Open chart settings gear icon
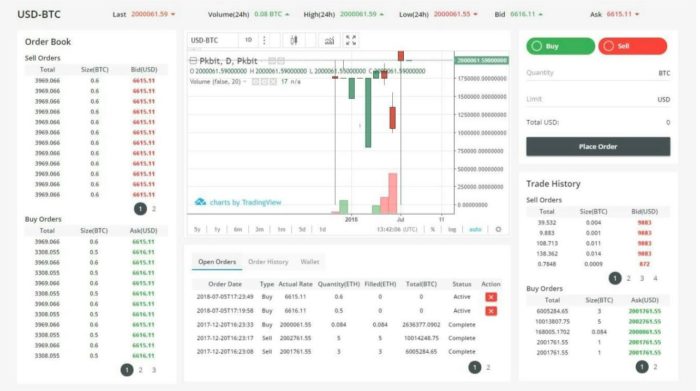Viewport: 700px width, 391px height. pyautogui.click(x=498, y=229)
